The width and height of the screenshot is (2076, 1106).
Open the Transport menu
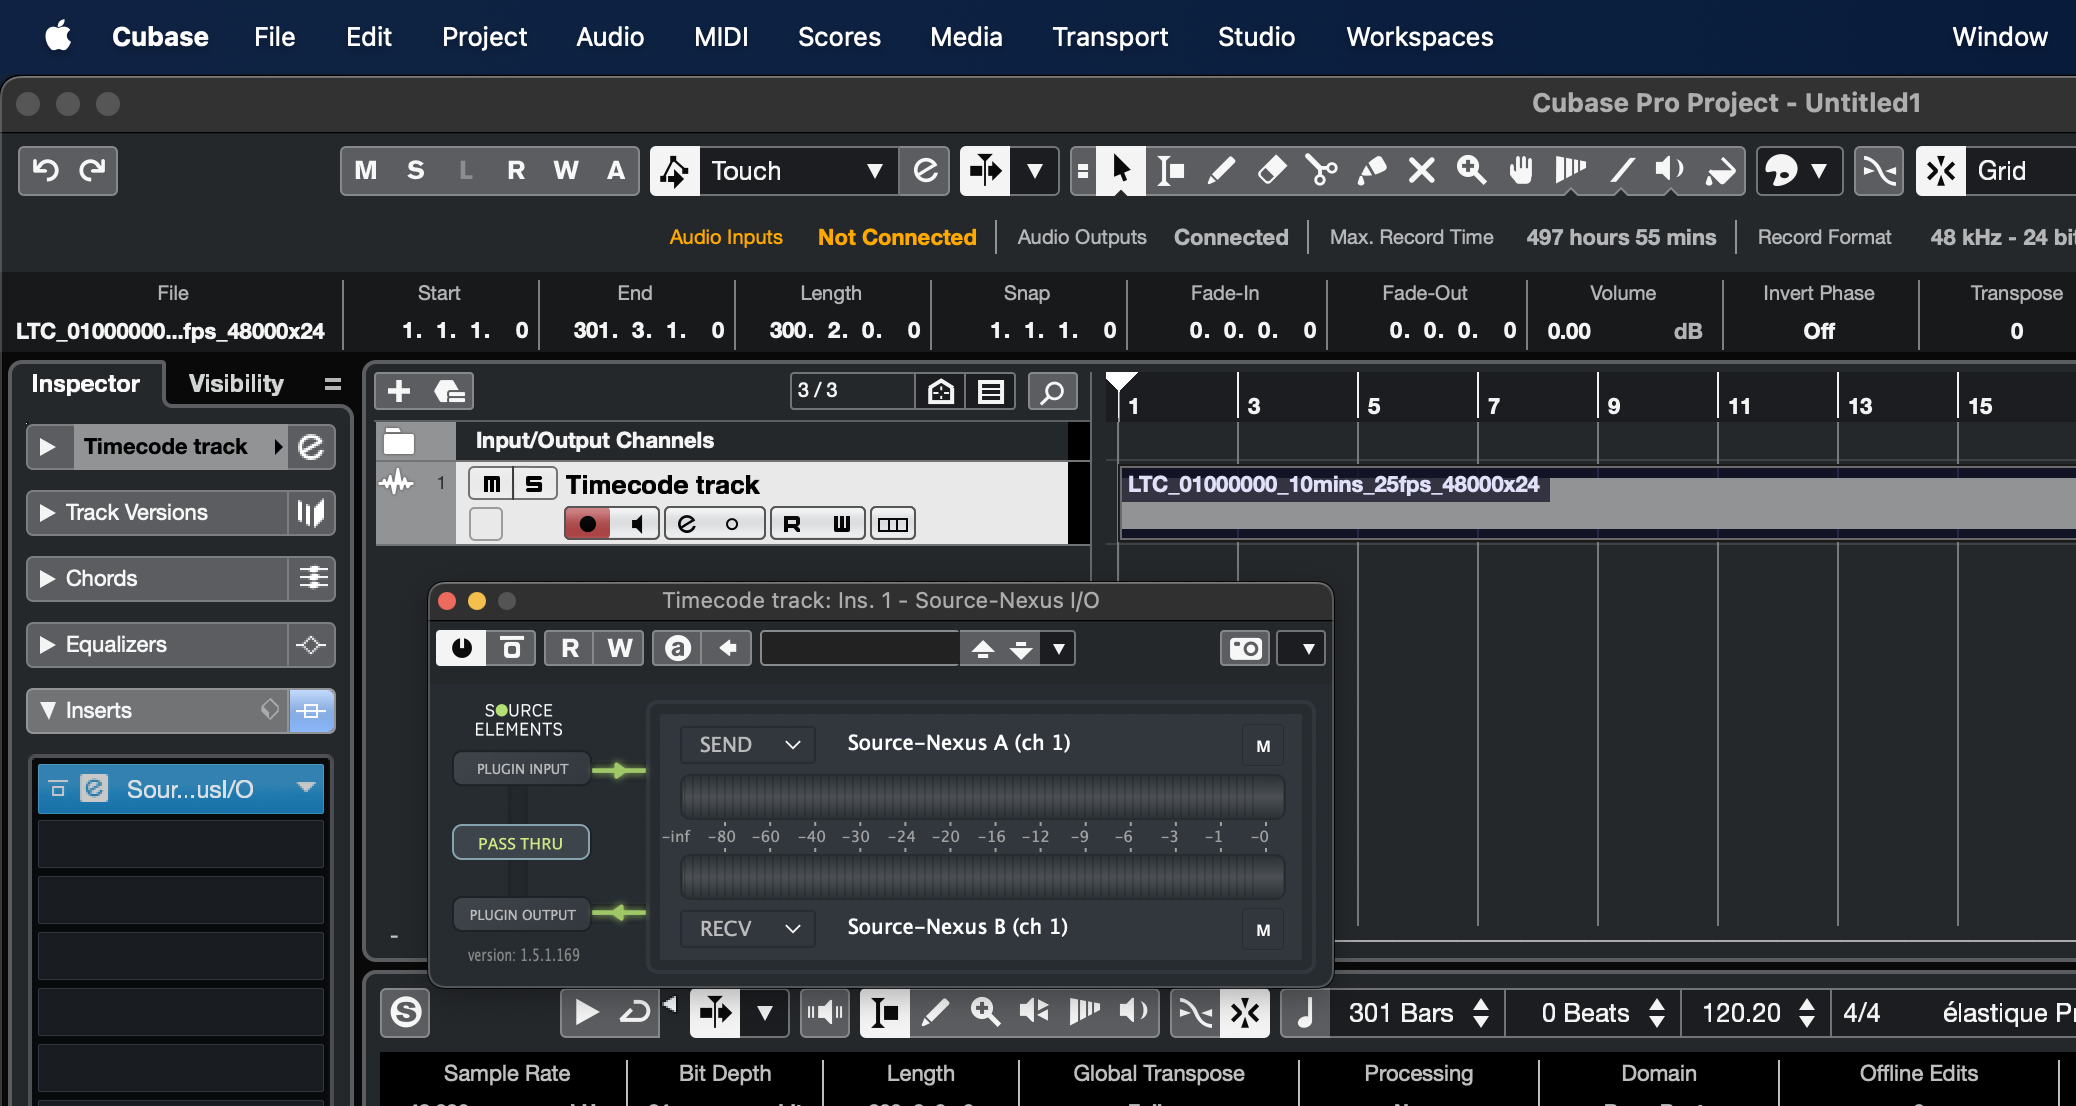coord(1109,37)
